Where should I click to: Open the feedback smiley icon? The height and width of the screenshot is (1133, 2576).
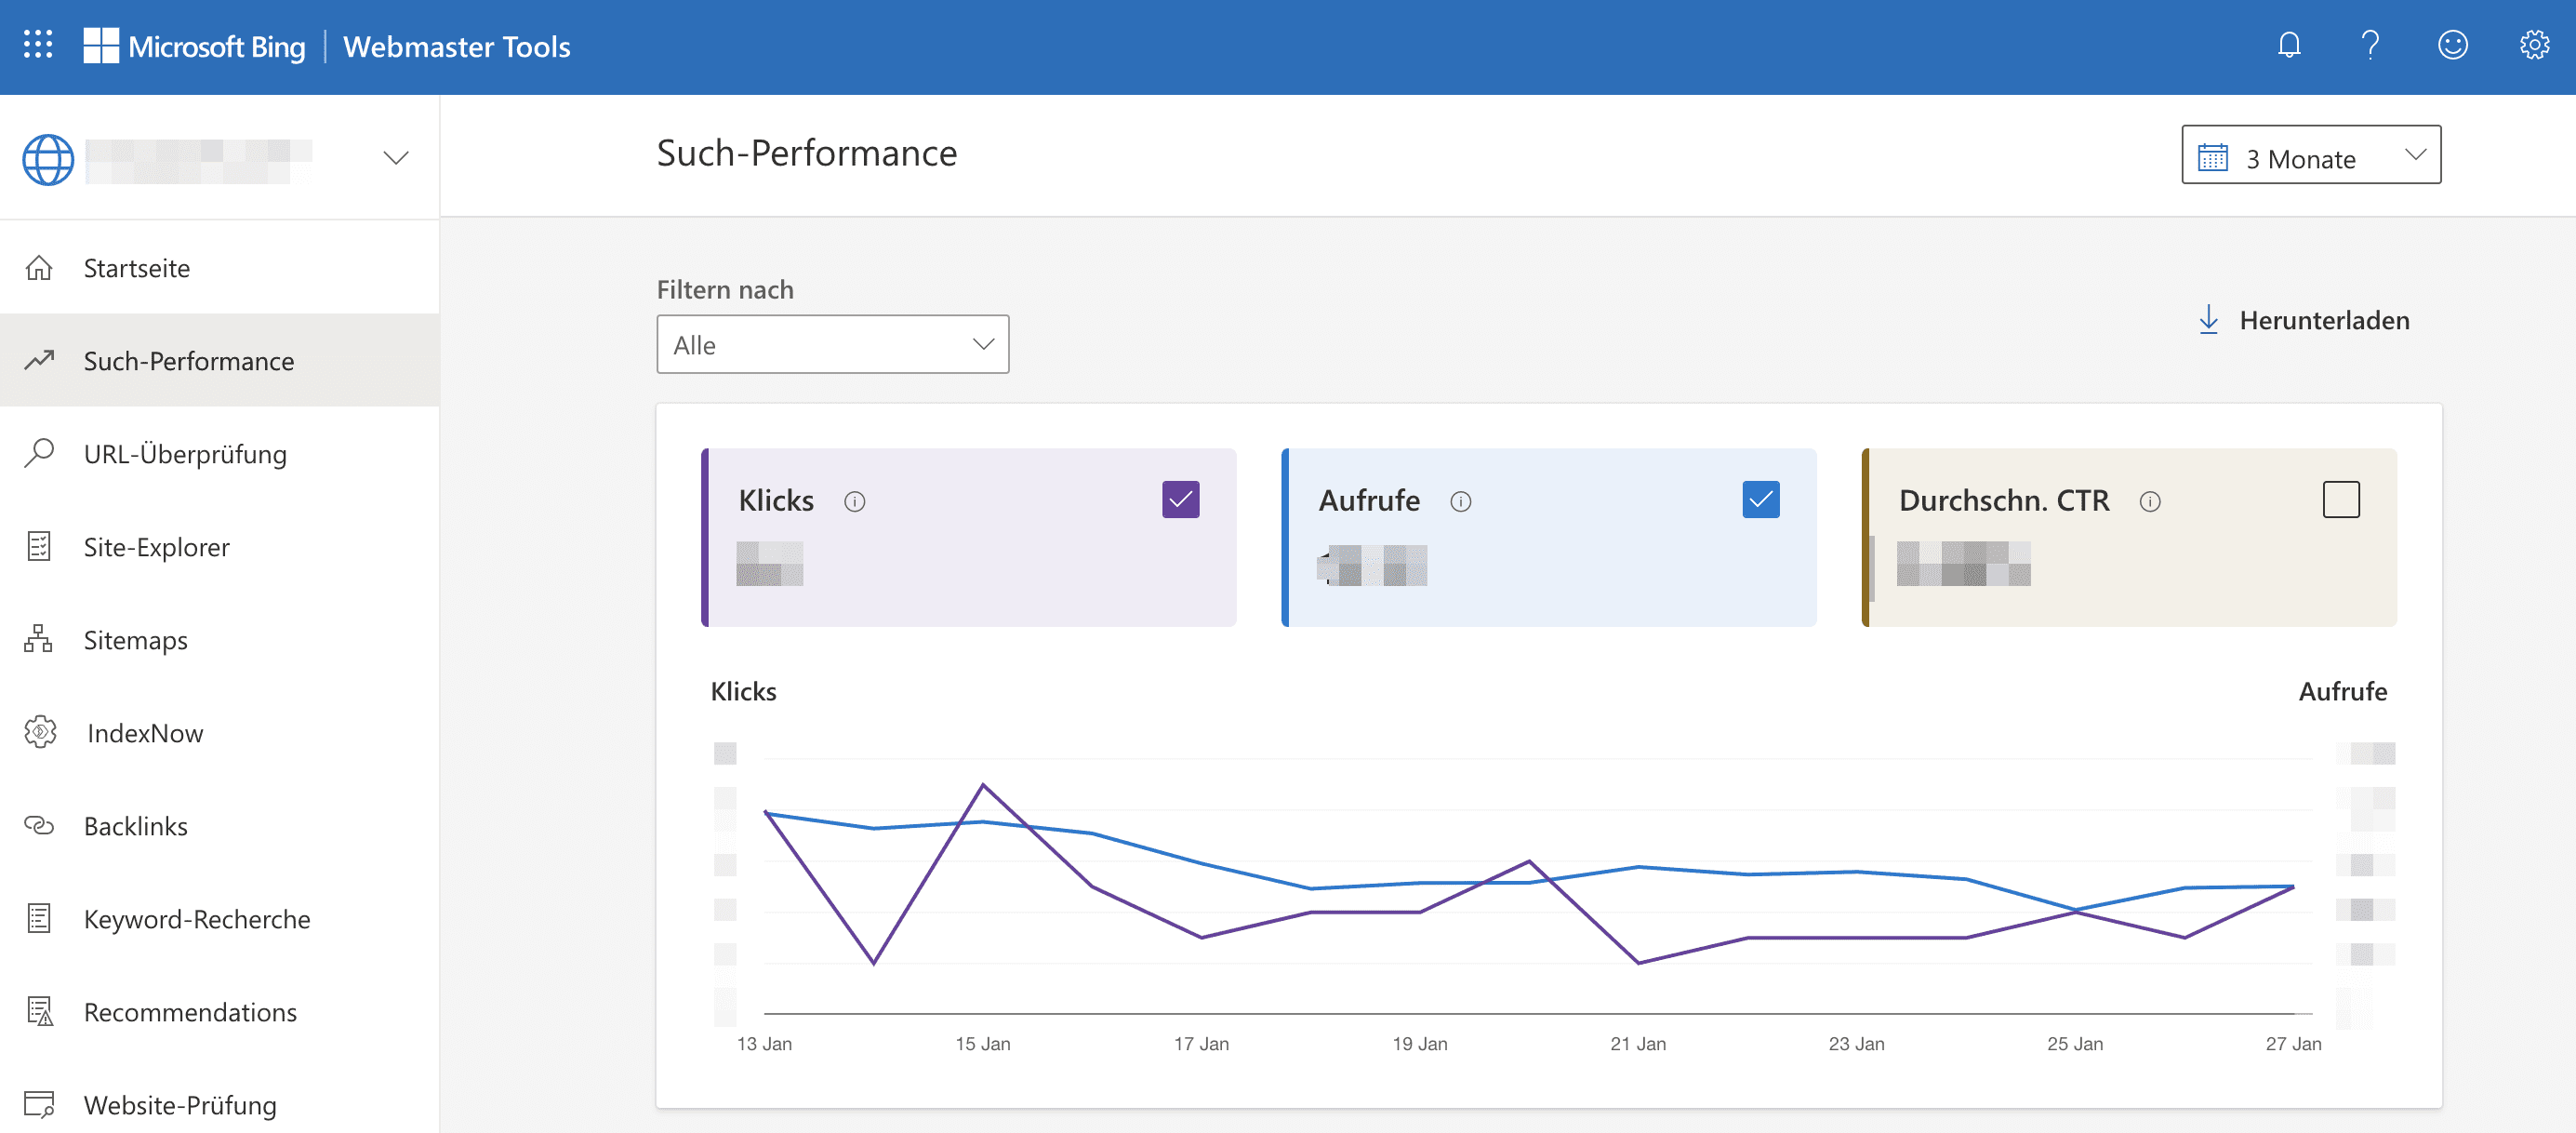pyautogui.click(x=2452, y=45)
